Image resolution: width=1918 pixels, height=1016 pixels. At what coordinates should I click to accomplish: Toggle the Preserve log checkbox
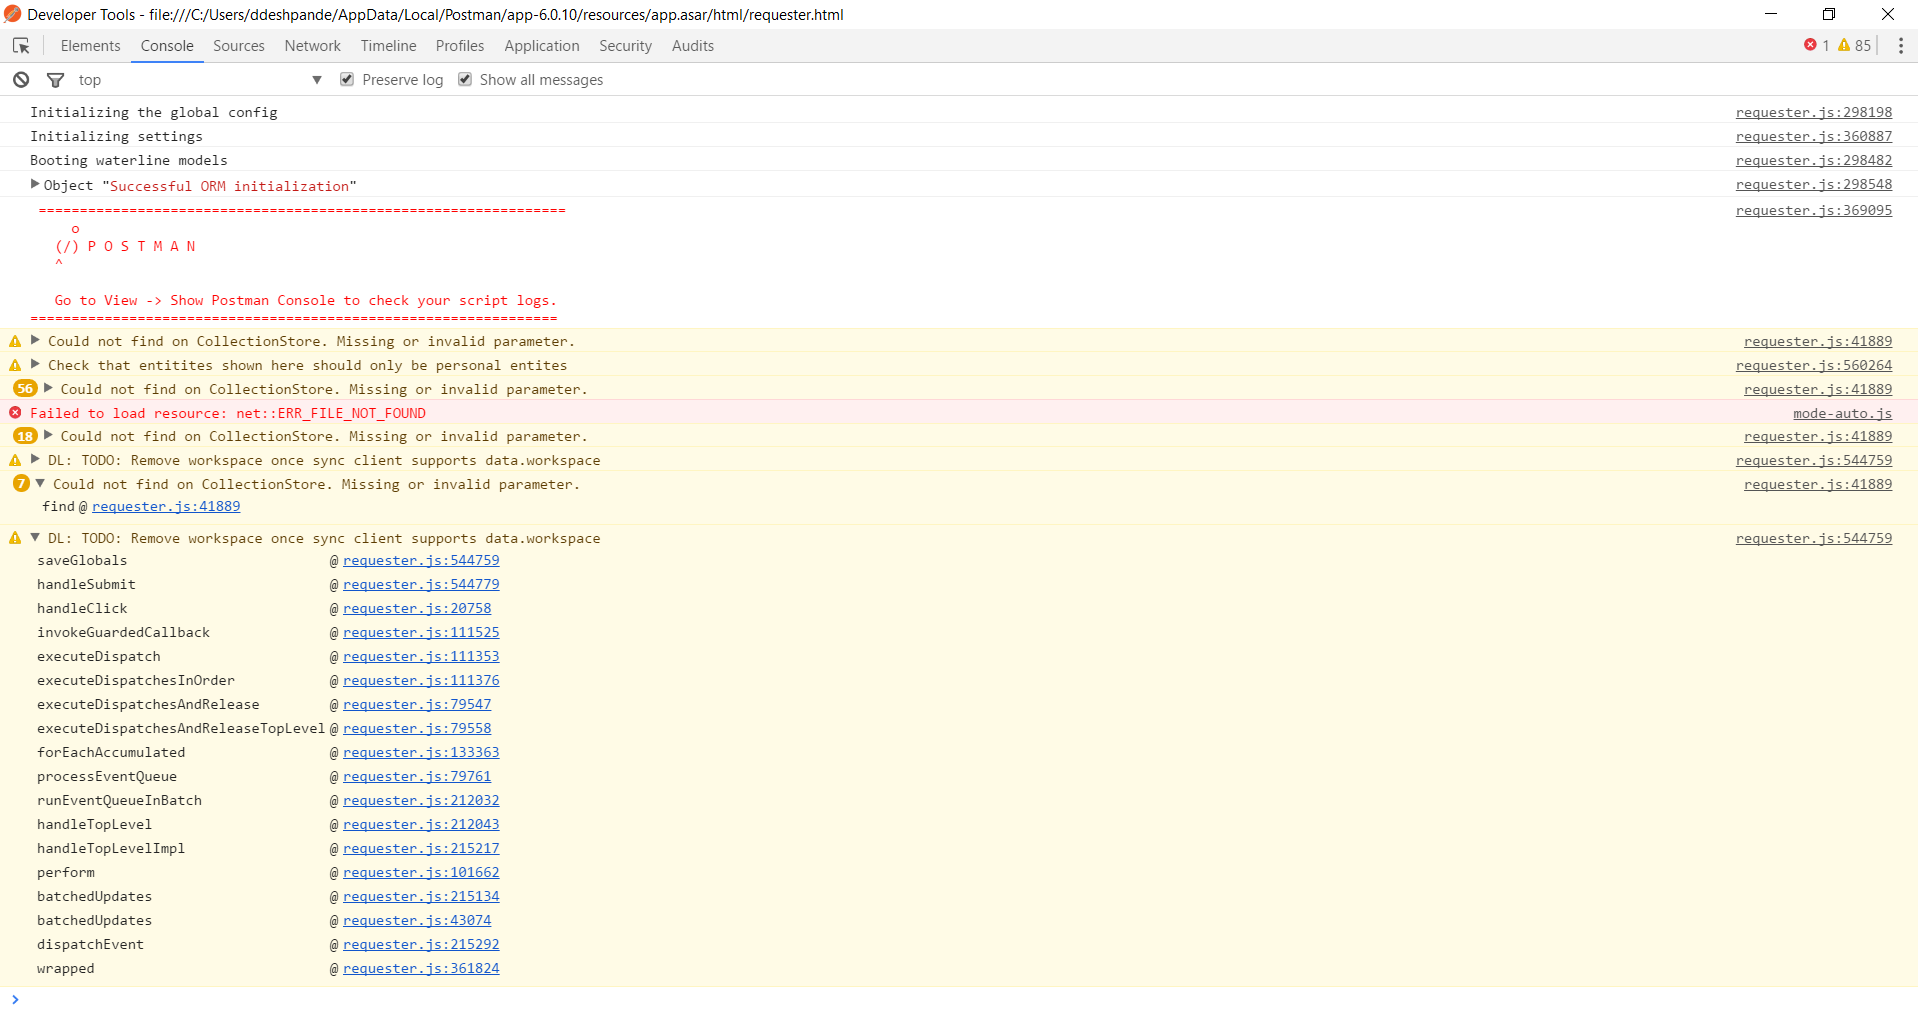coord(346,79)
